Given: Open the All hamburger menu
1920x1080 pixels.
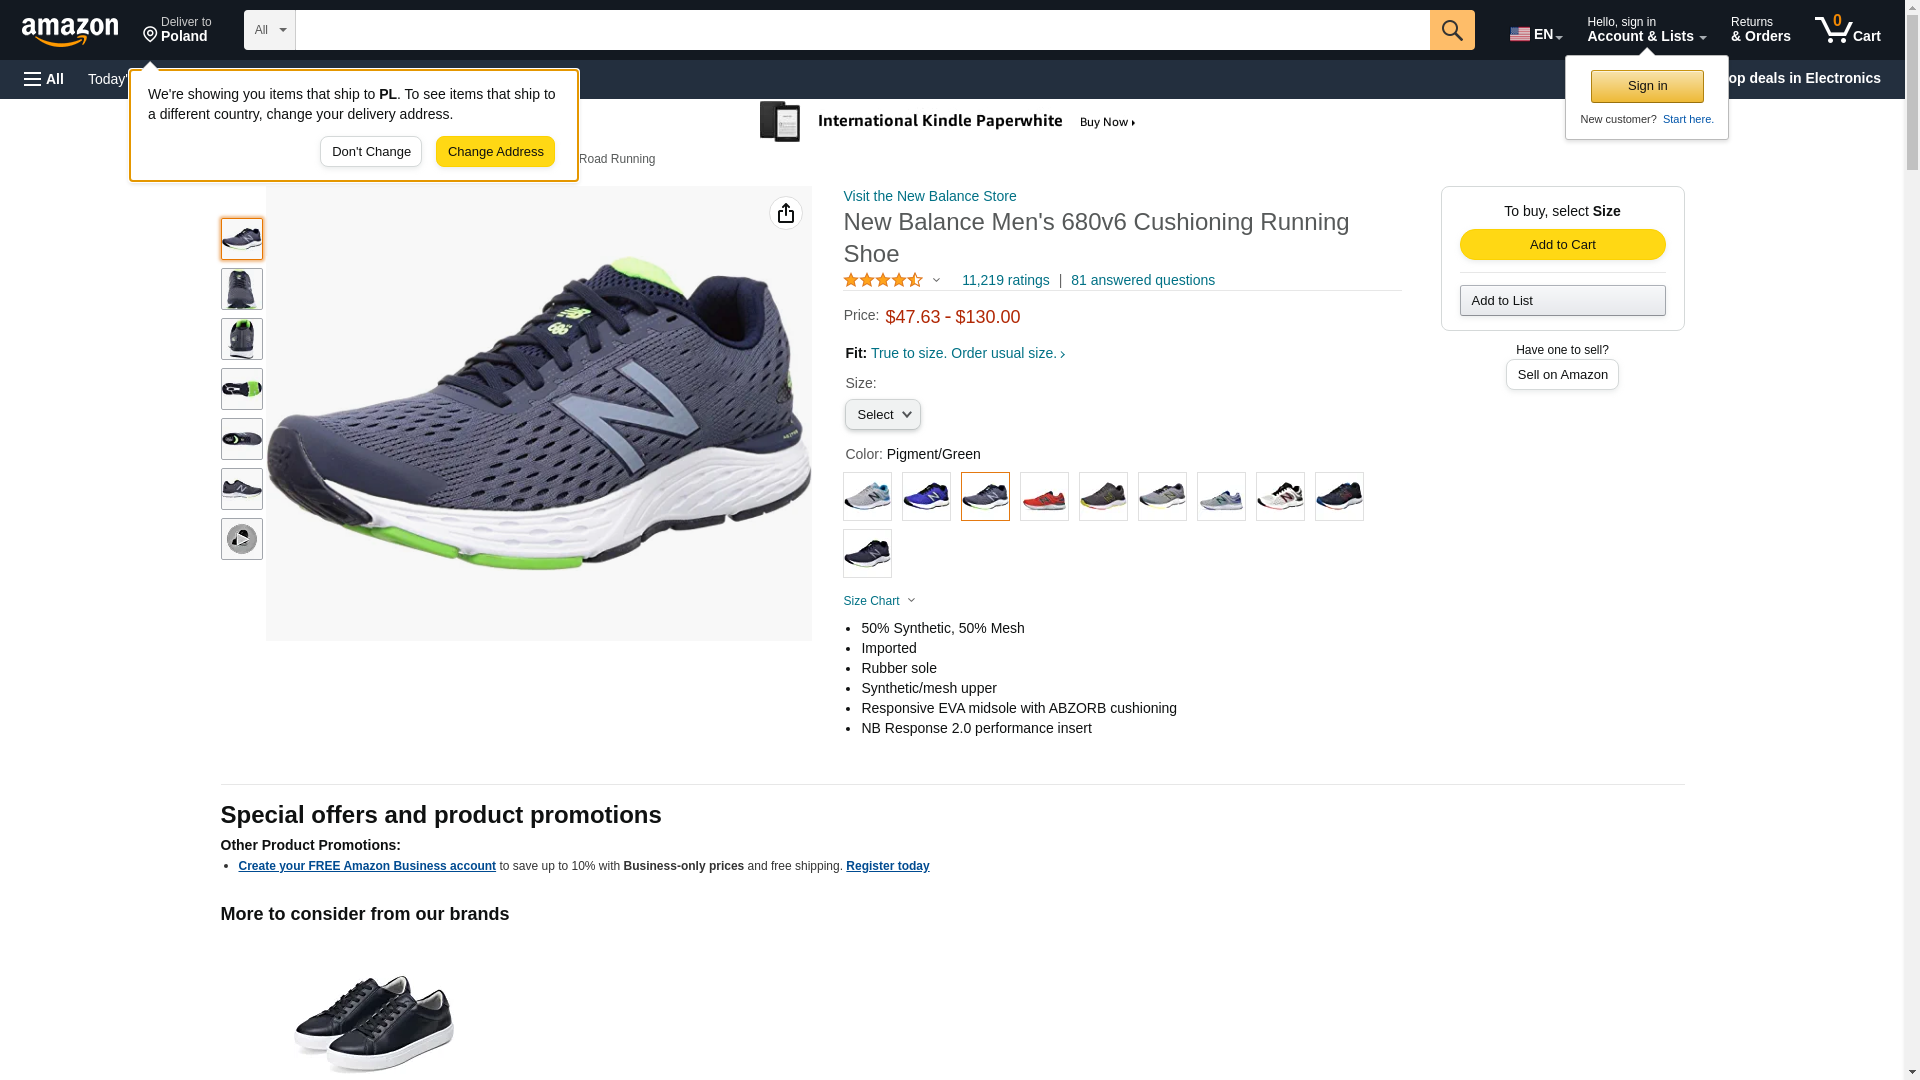Looking at the screenshot, I should [x=44, y=79].
